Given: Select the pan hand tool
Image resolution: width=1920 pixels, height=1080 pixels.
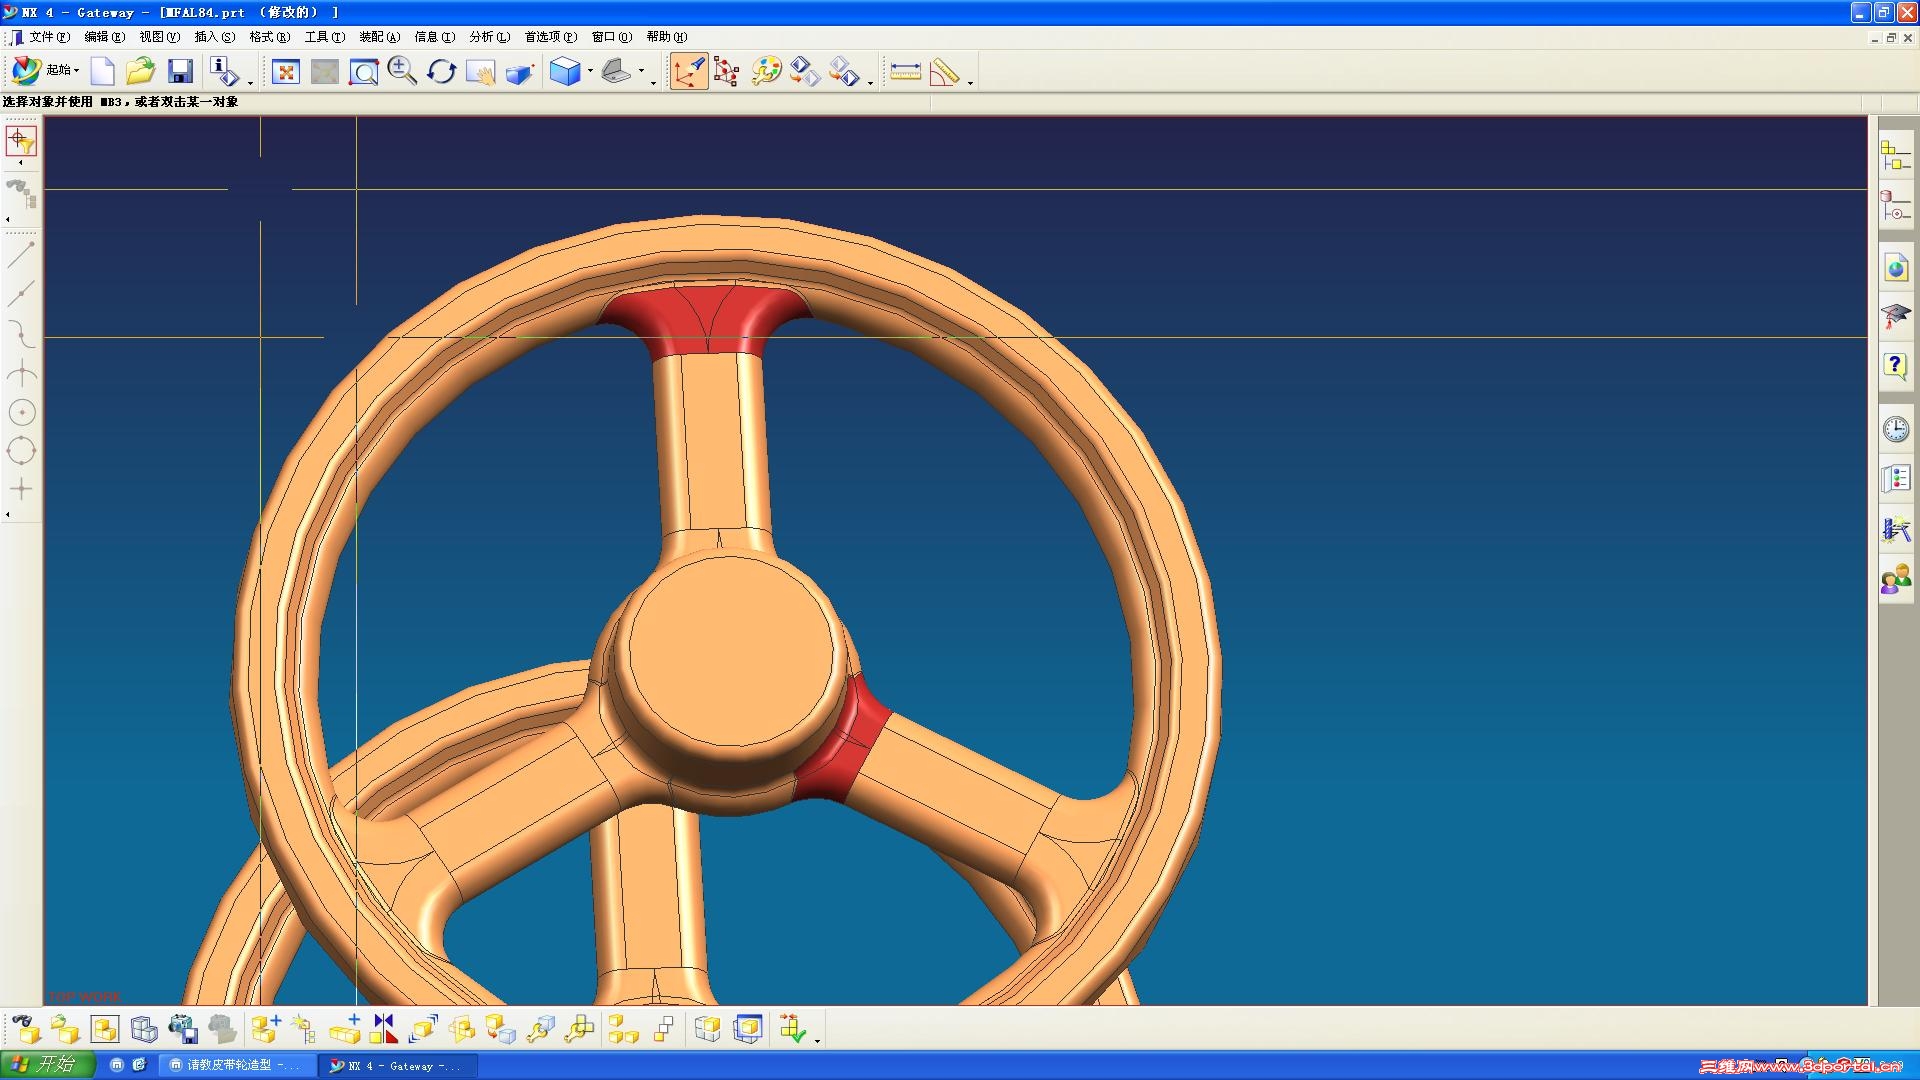Looking at the screenshot, I should 480,72.
